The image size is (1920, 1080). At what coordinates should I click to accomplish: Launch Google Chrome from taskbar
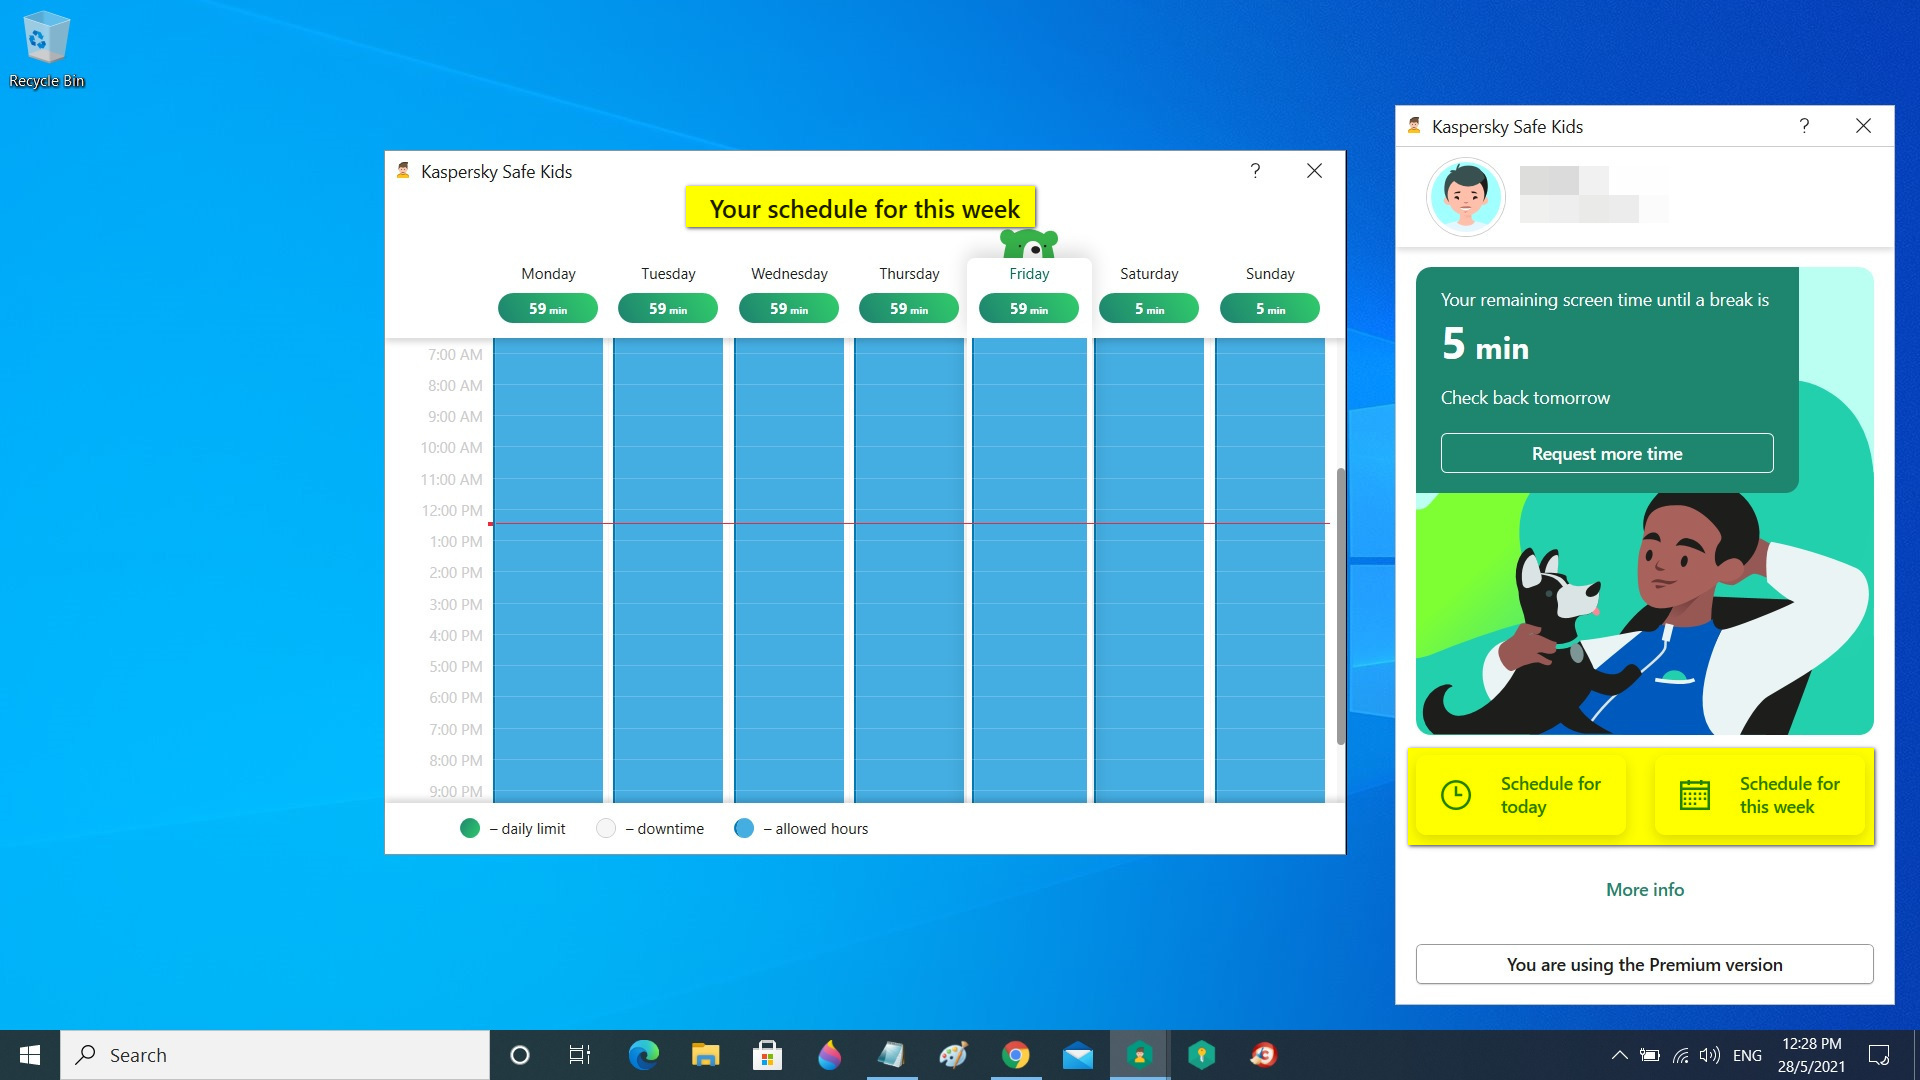pyautogui.click(x=1015, y=1055)
